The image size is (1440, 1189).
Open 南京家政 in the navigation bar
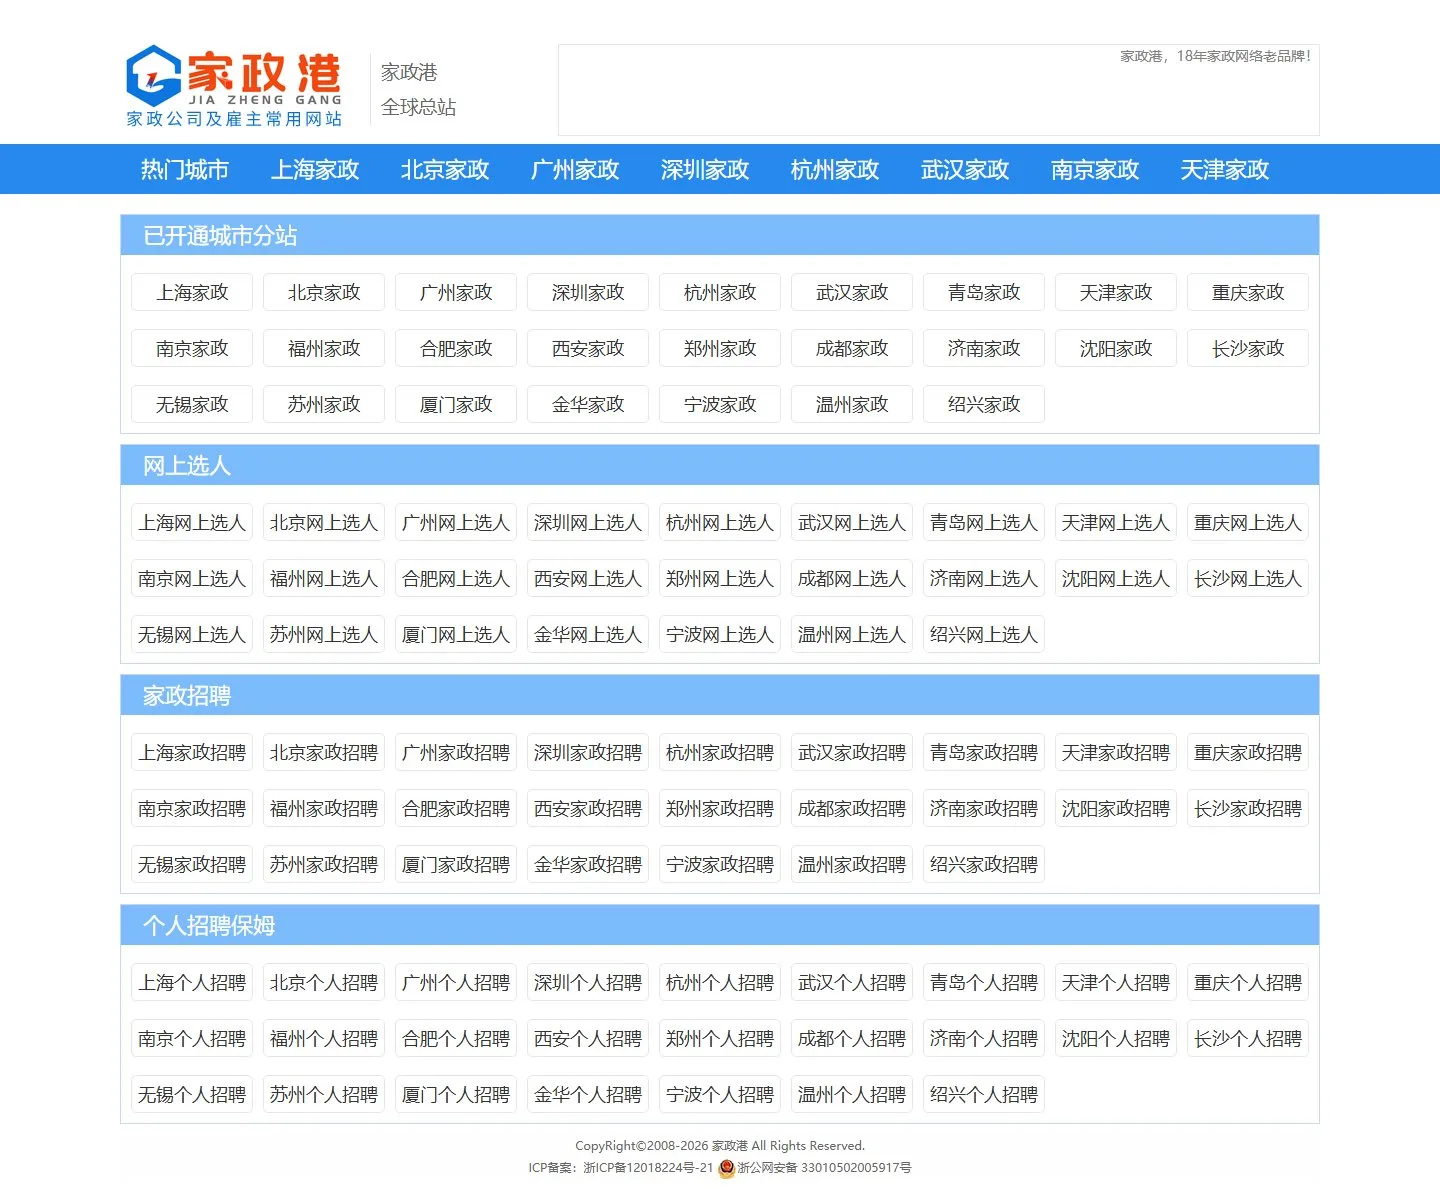click(x=1095, y=170)
